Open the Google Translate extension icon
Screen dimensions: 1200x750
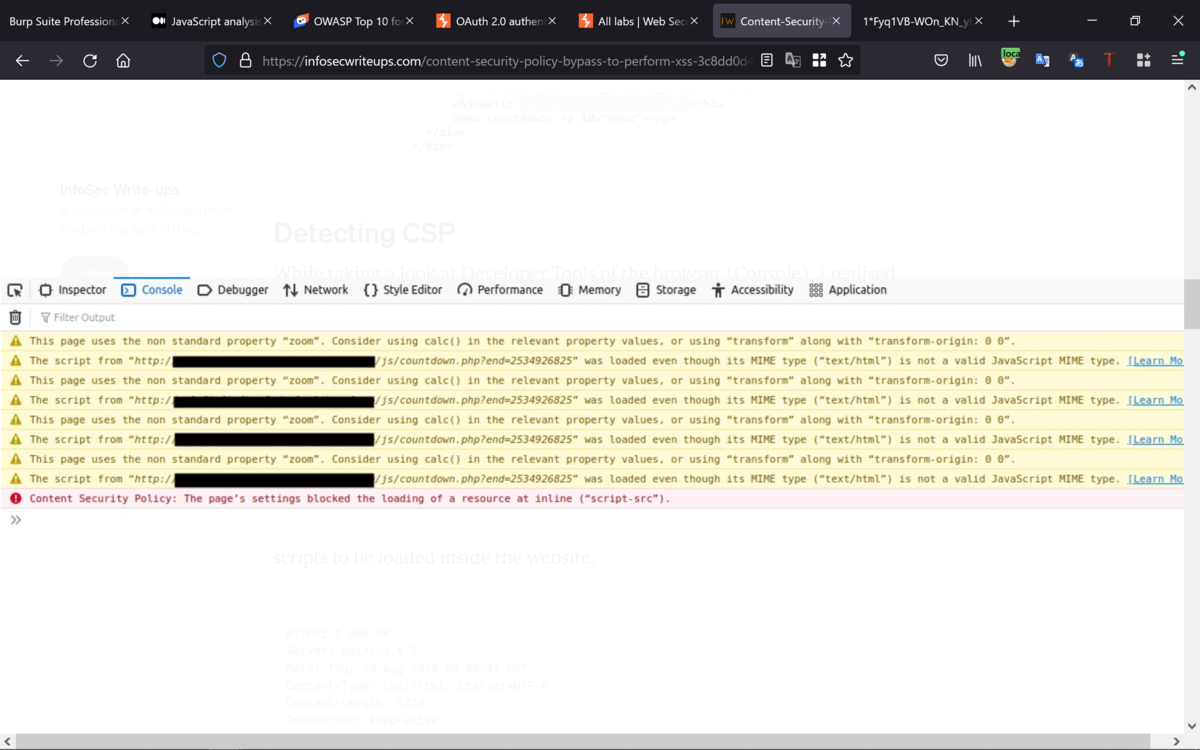(x=1042, y=61)
